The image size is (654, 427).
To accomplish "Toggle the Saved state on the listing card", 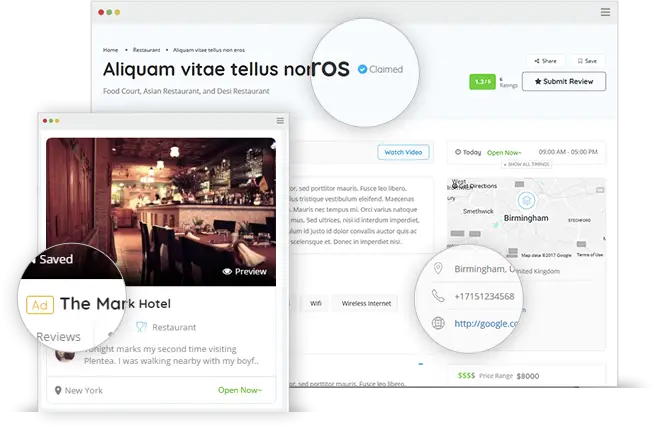I will (52, 259).
